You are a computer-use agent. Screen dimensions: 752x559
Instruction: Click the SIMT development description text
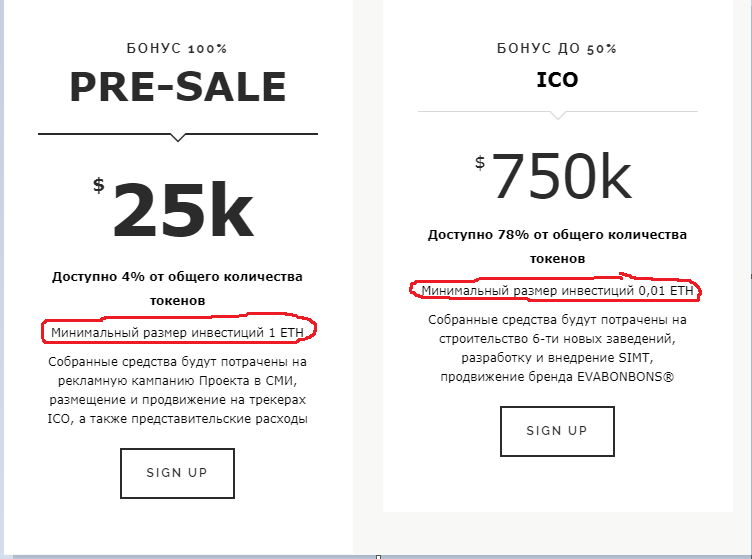(557, 358)
